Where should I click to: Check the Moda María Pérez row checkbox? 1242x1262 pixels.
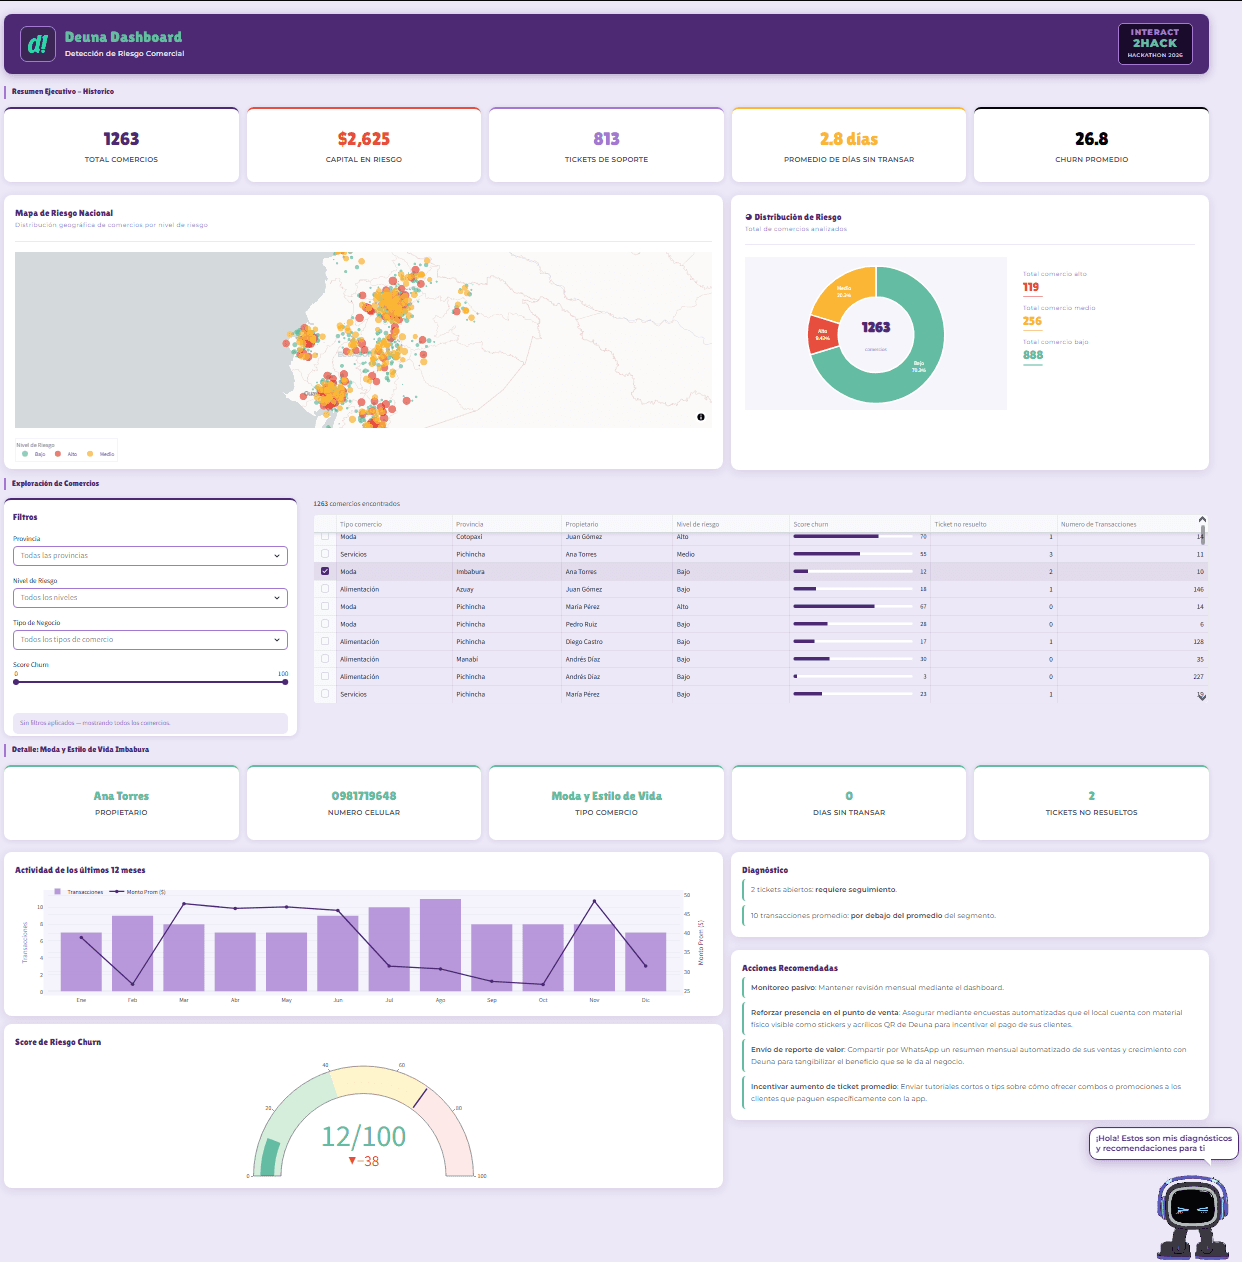[x=325, y=606]
